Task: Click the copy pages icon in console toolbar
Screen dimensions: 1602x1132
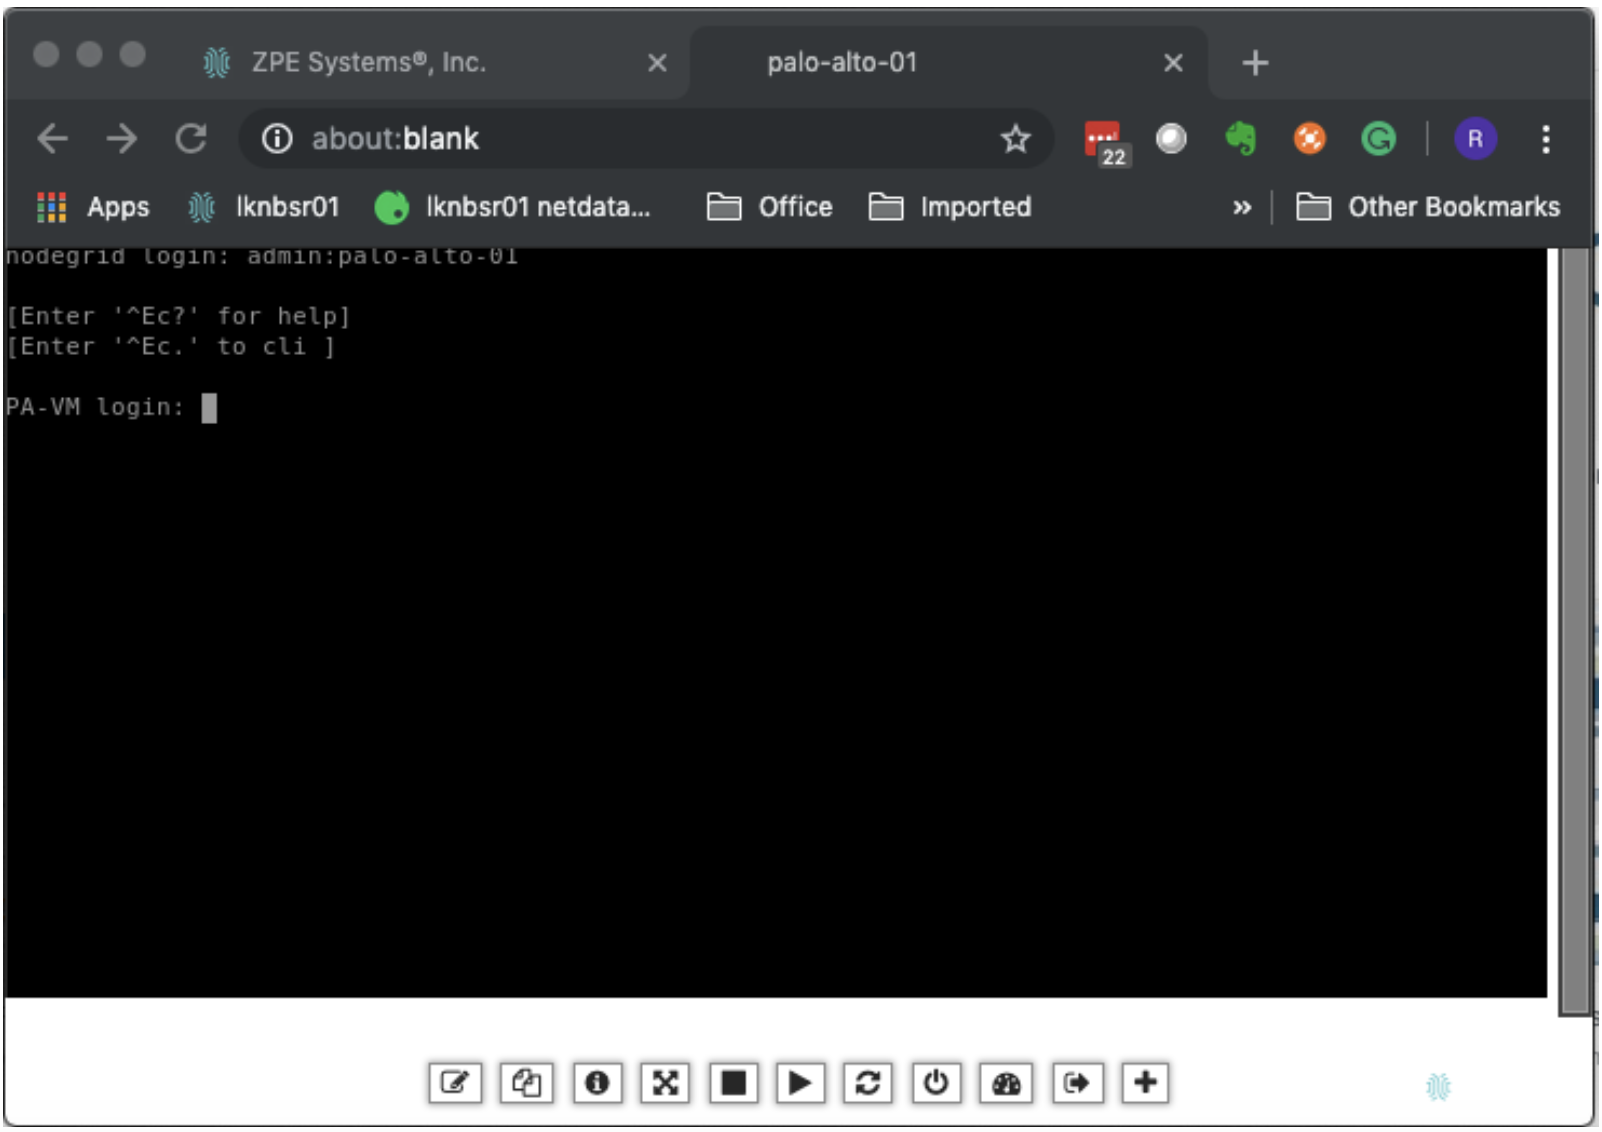Action: pyautogui.click(x=526, y=1083)
